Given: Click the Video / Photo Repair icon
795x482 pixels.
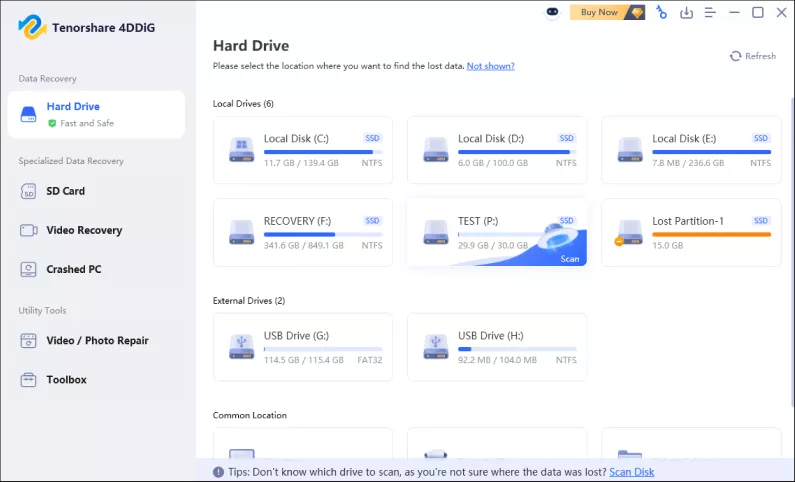Looking at the screenshot, I should click(28, 341).
